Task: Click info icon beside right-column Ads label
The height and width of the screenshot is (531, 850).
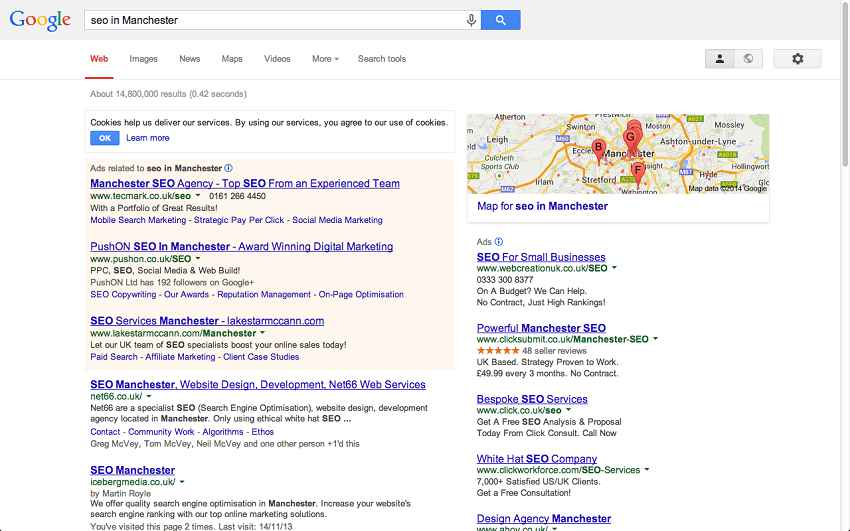Action: pos(499,242)
